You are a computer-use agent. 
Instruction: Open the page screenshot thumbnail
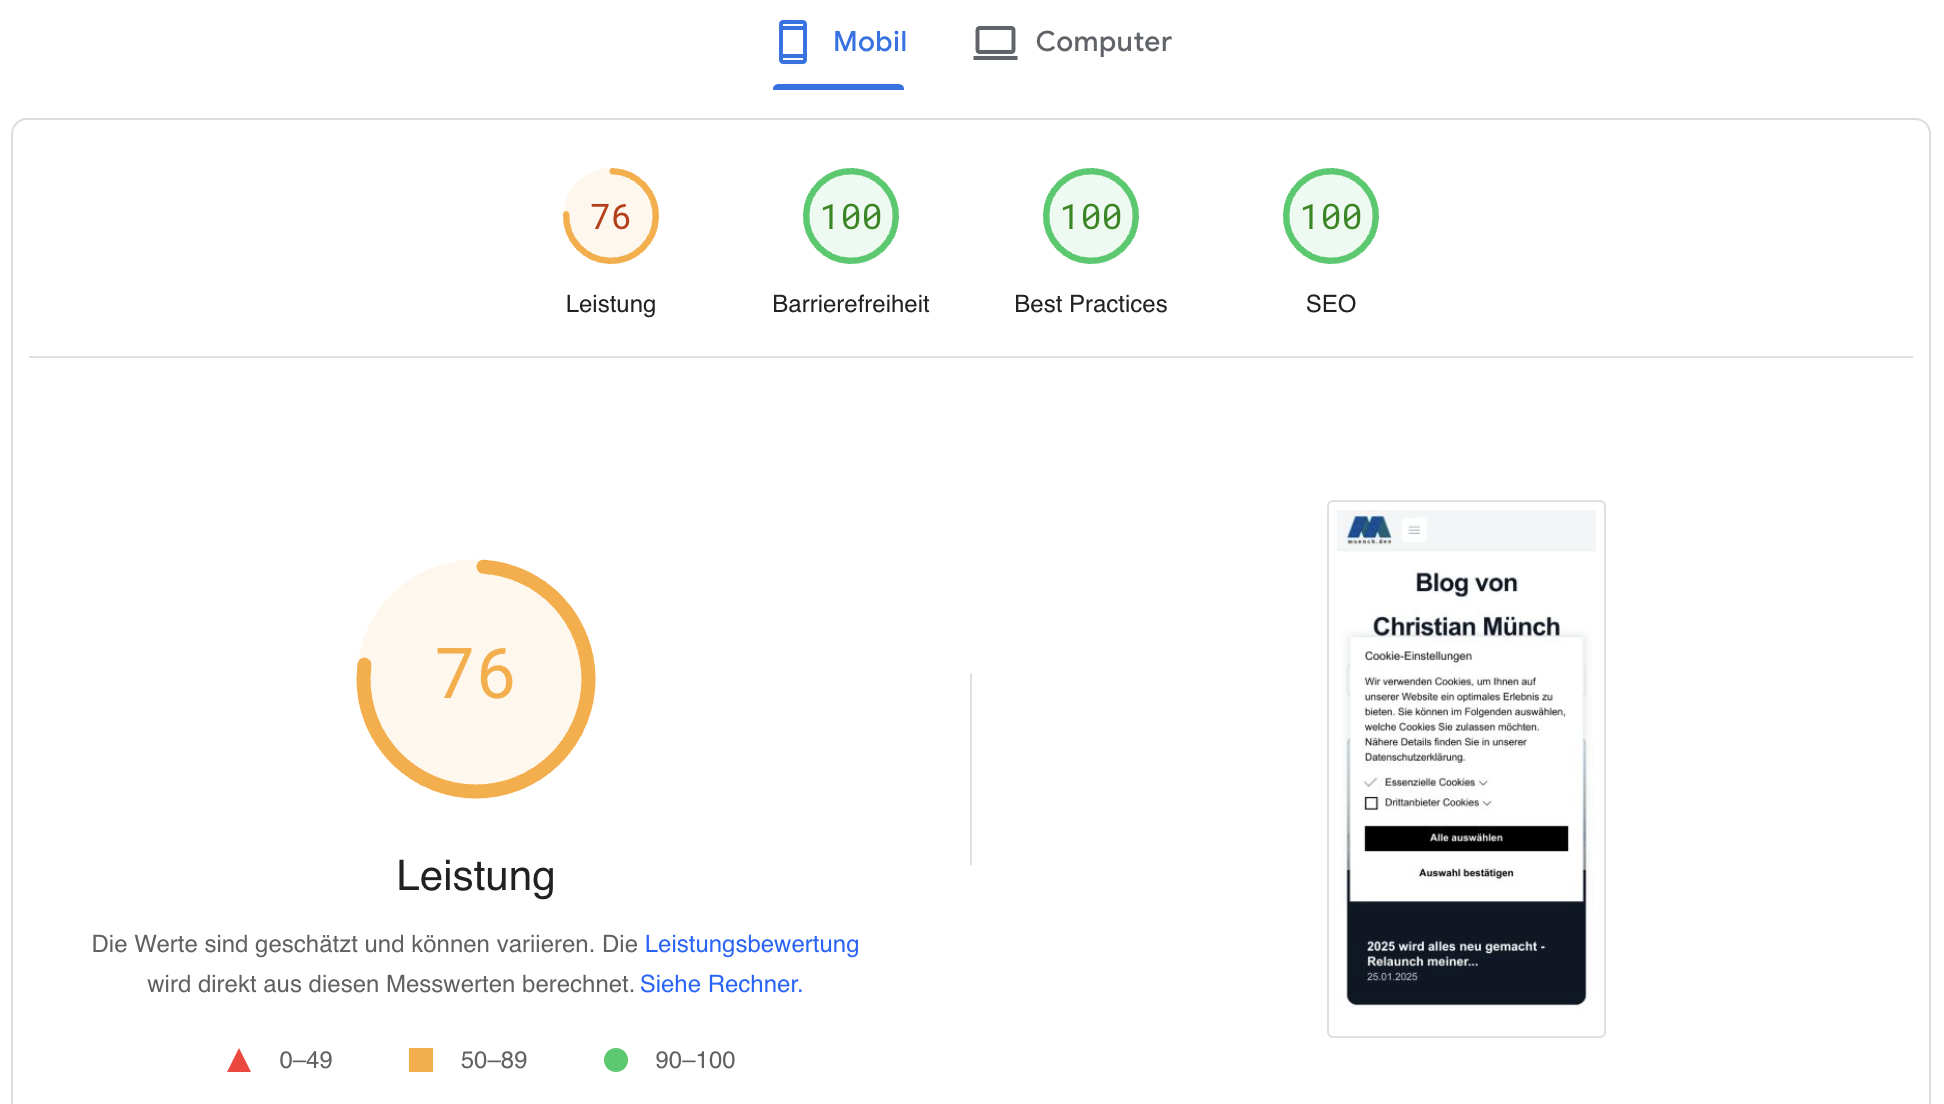tap(1466, 768)
